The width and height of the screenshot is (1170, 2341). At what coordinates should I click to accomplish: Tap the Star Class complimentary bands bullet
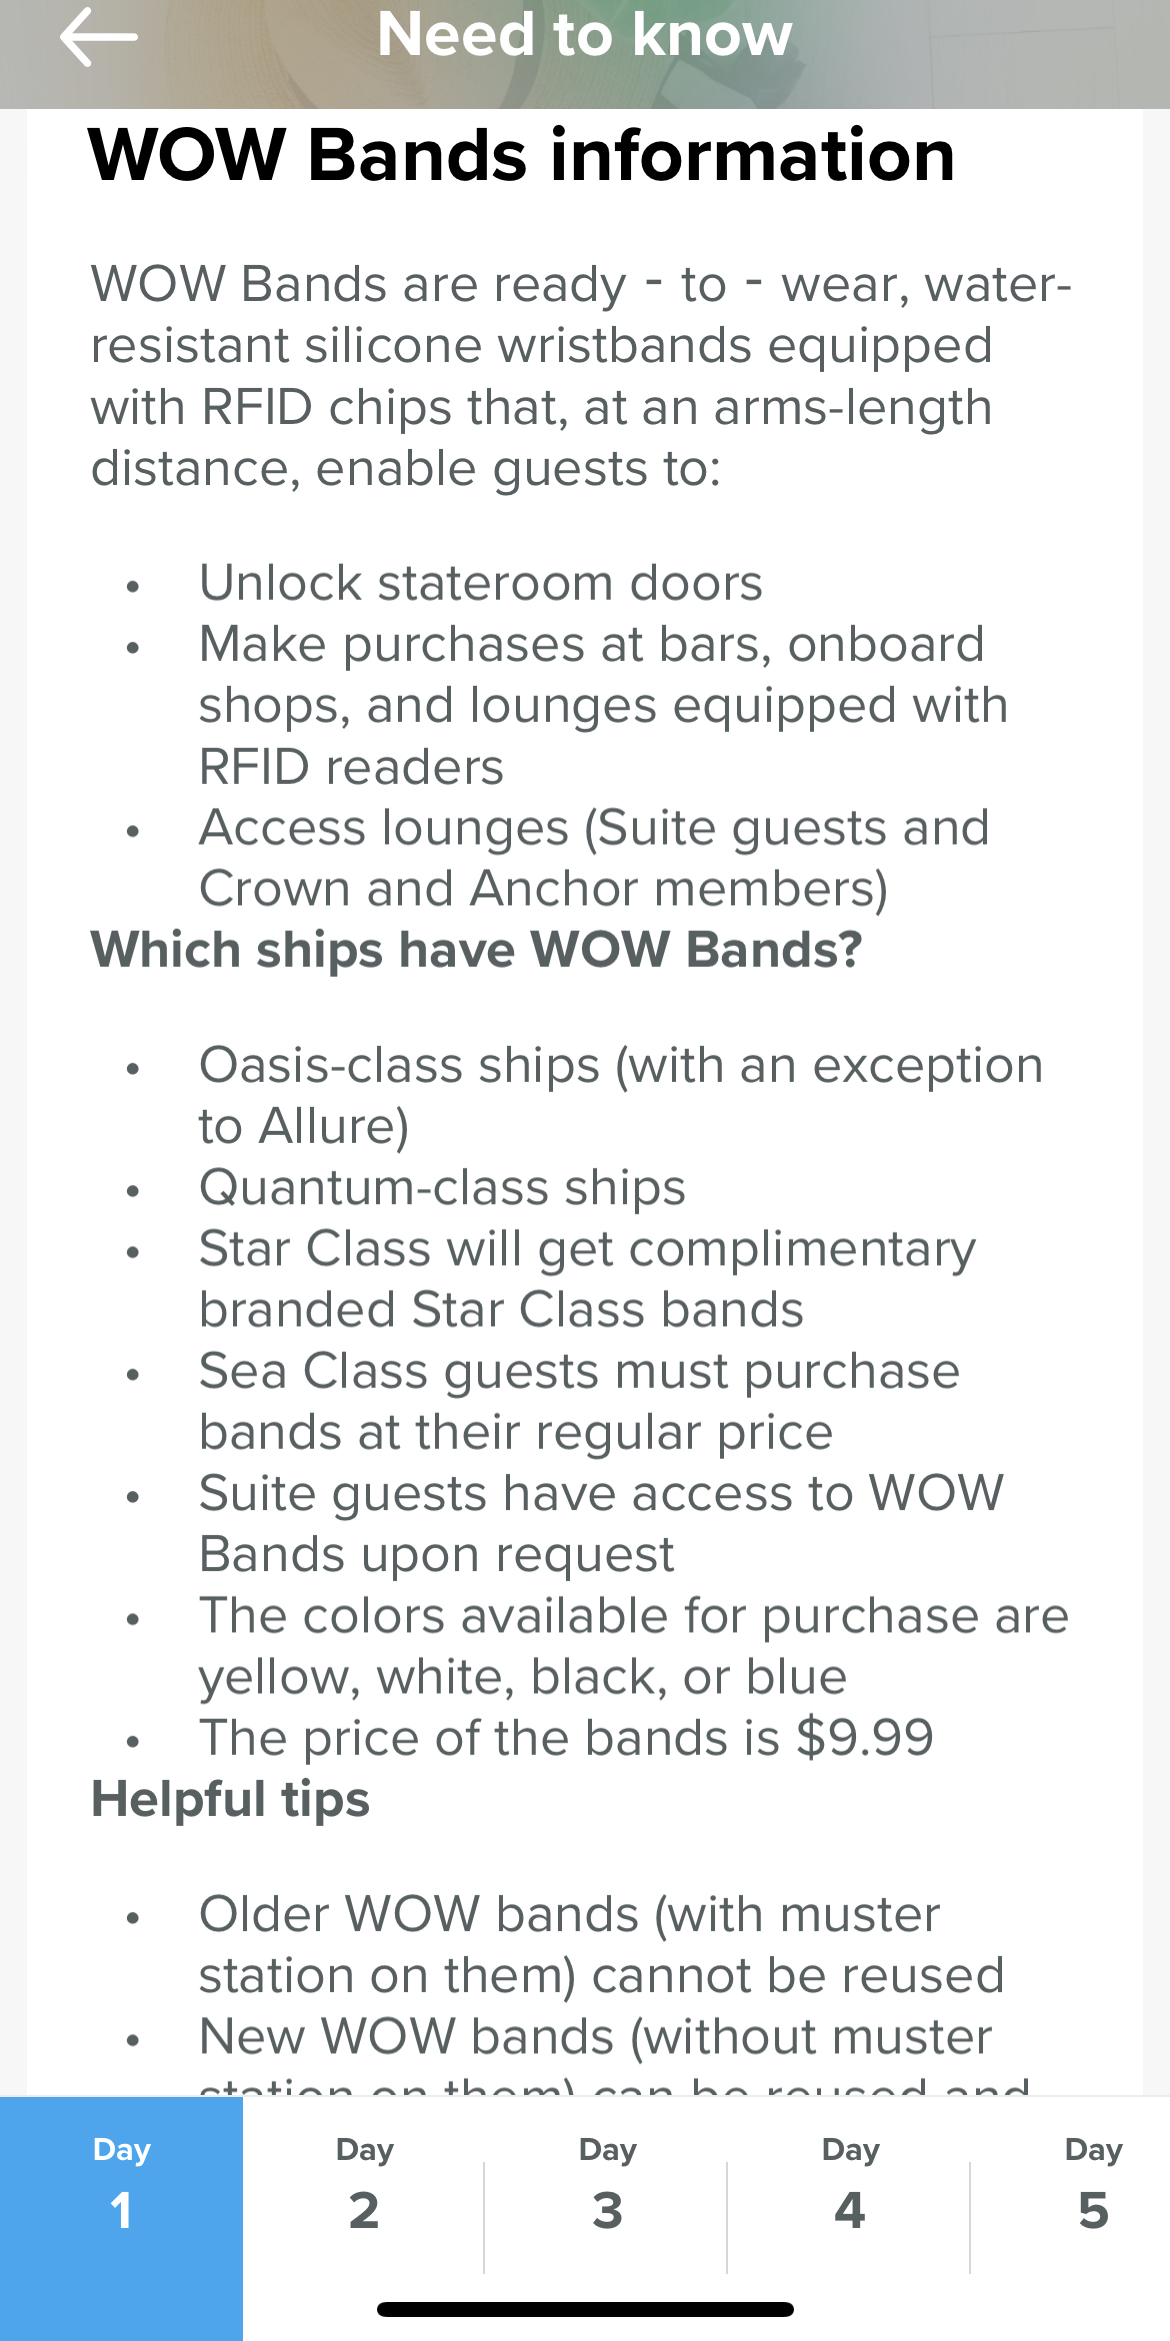(x=587, y=1279)
